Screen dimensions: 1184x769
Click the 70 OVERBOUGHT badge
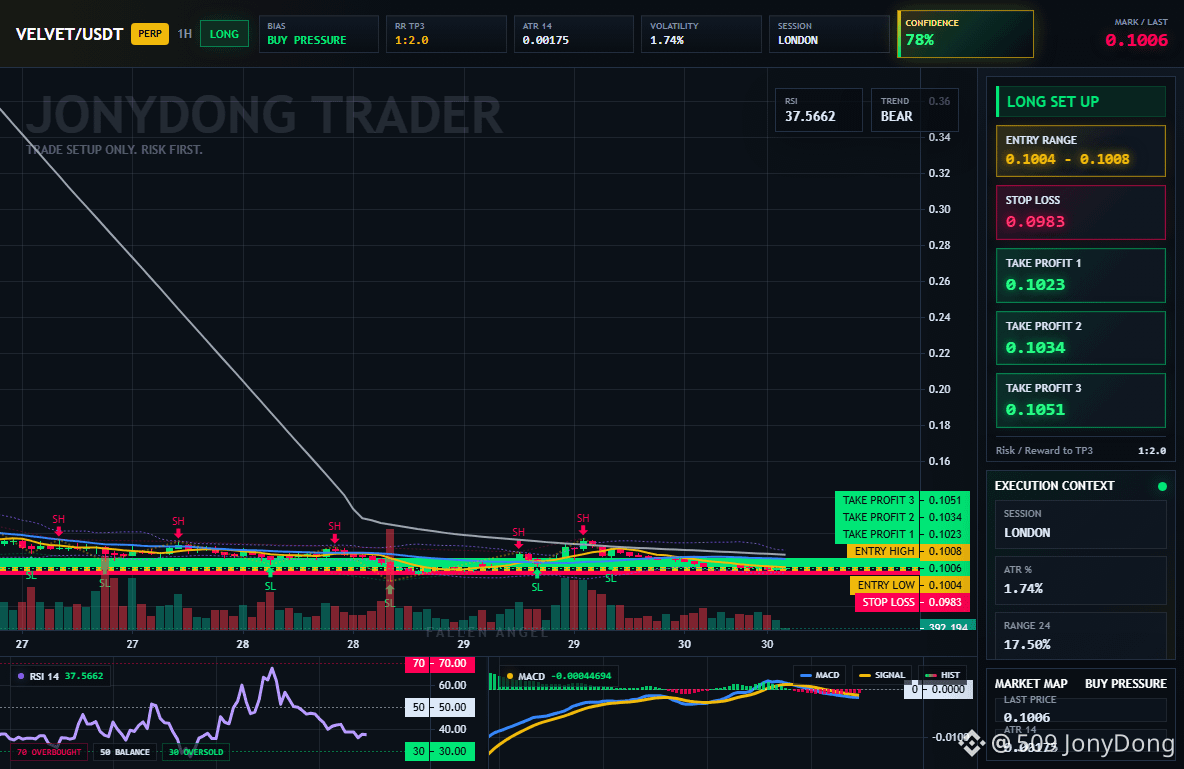(48, 752)
